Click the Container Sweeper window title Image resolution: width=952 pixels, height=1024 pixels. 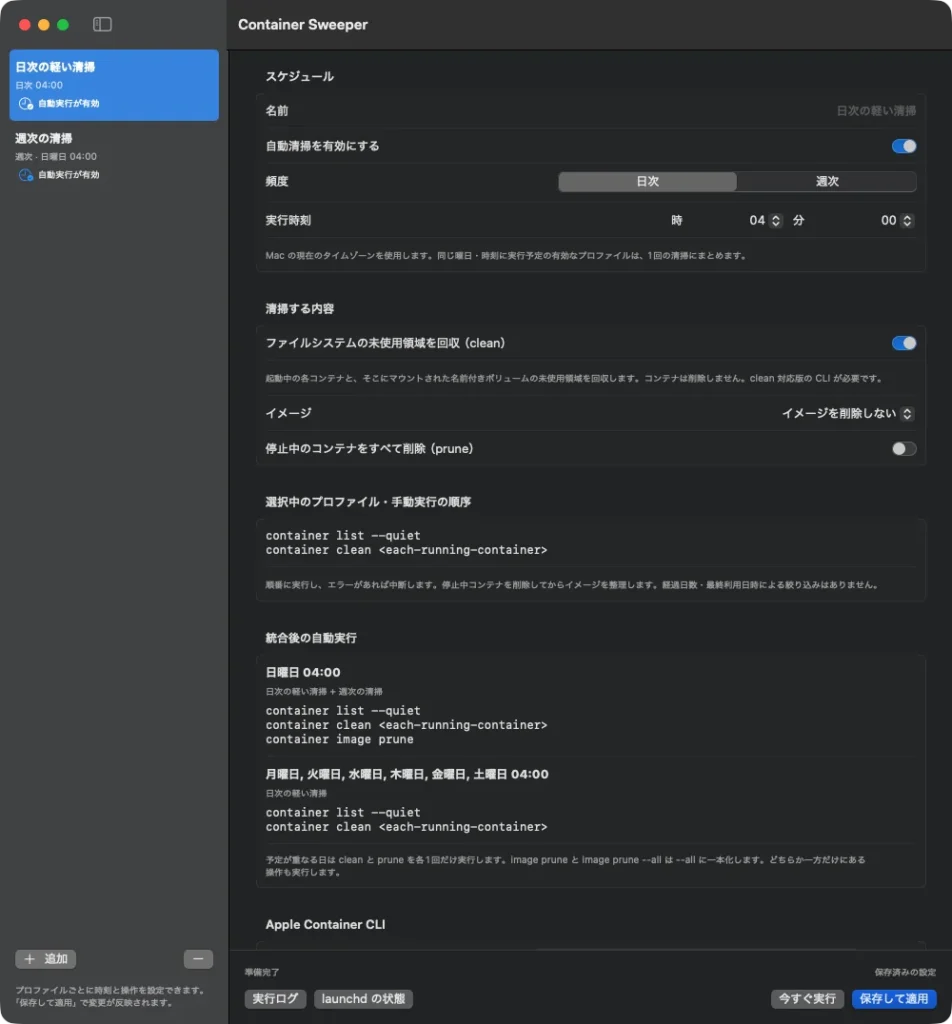click(x=303, y=25)
